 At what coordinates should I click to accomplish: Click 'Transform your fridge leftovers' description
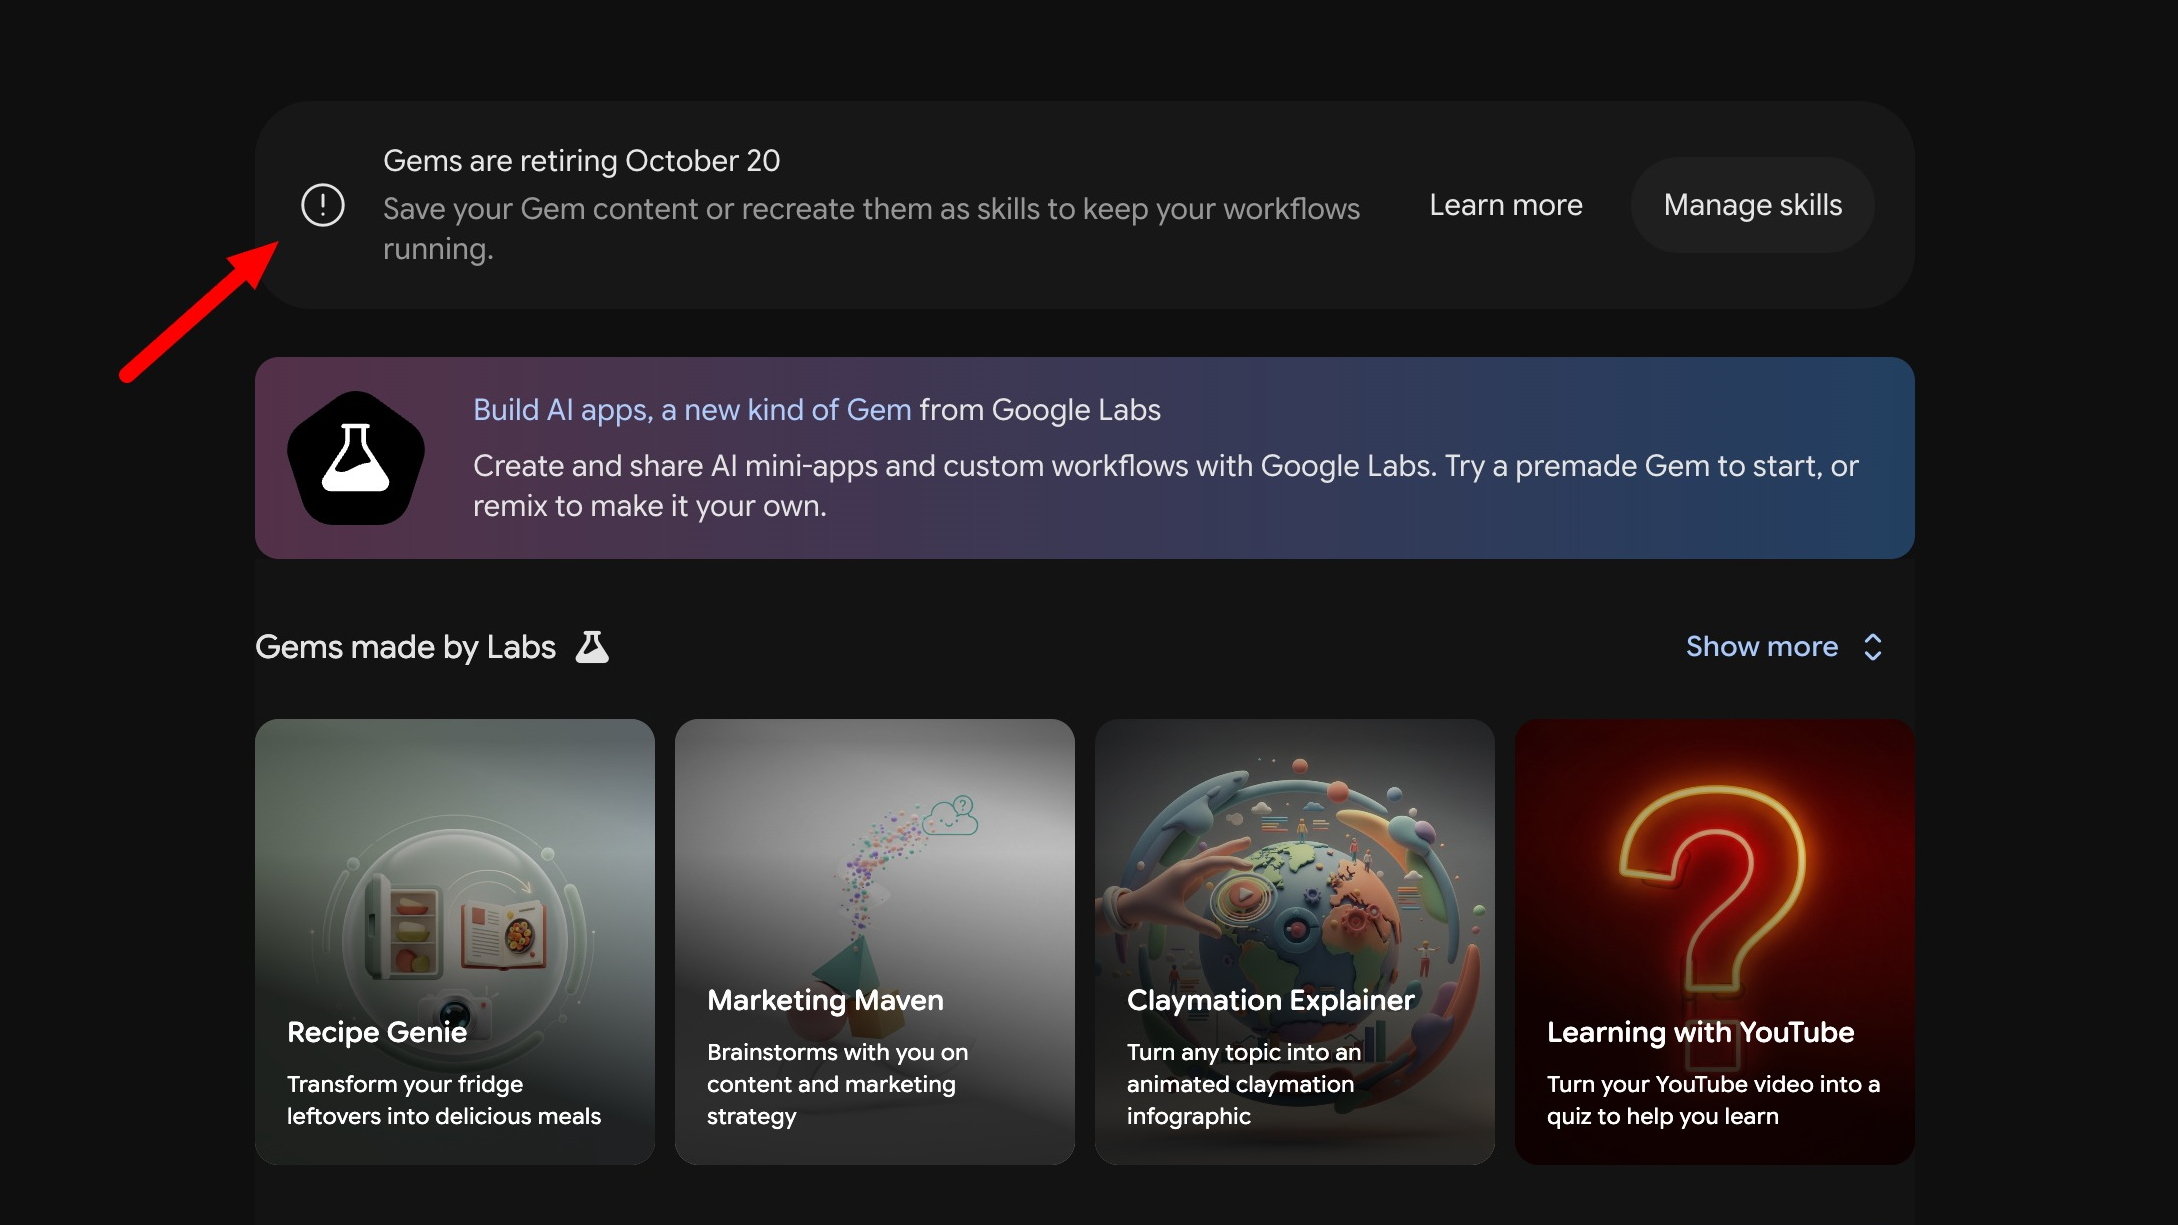click(x=444, y=1100)
